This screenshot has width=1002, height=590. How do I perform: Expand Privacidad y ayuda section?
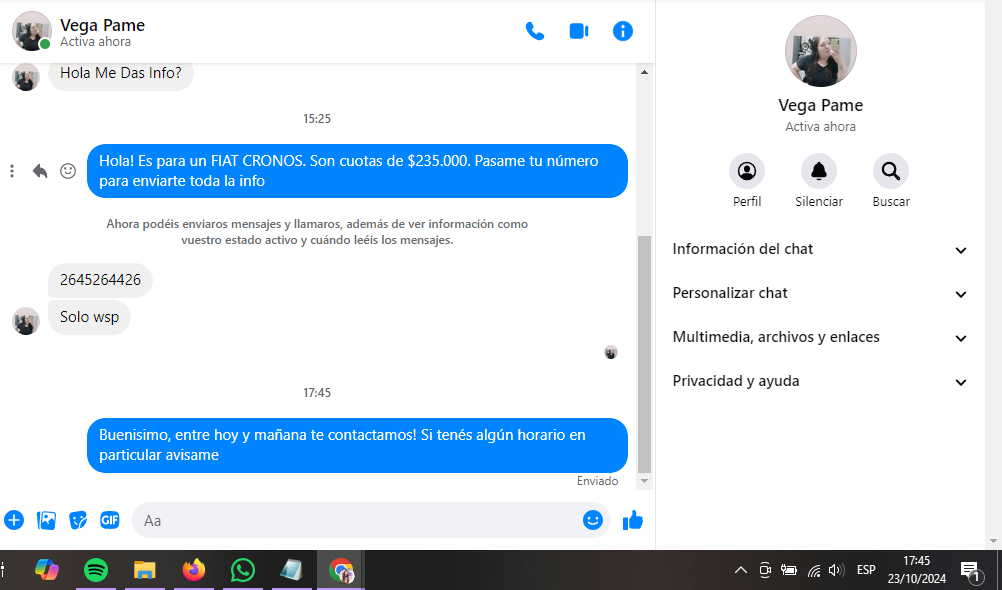coord(820,381)
